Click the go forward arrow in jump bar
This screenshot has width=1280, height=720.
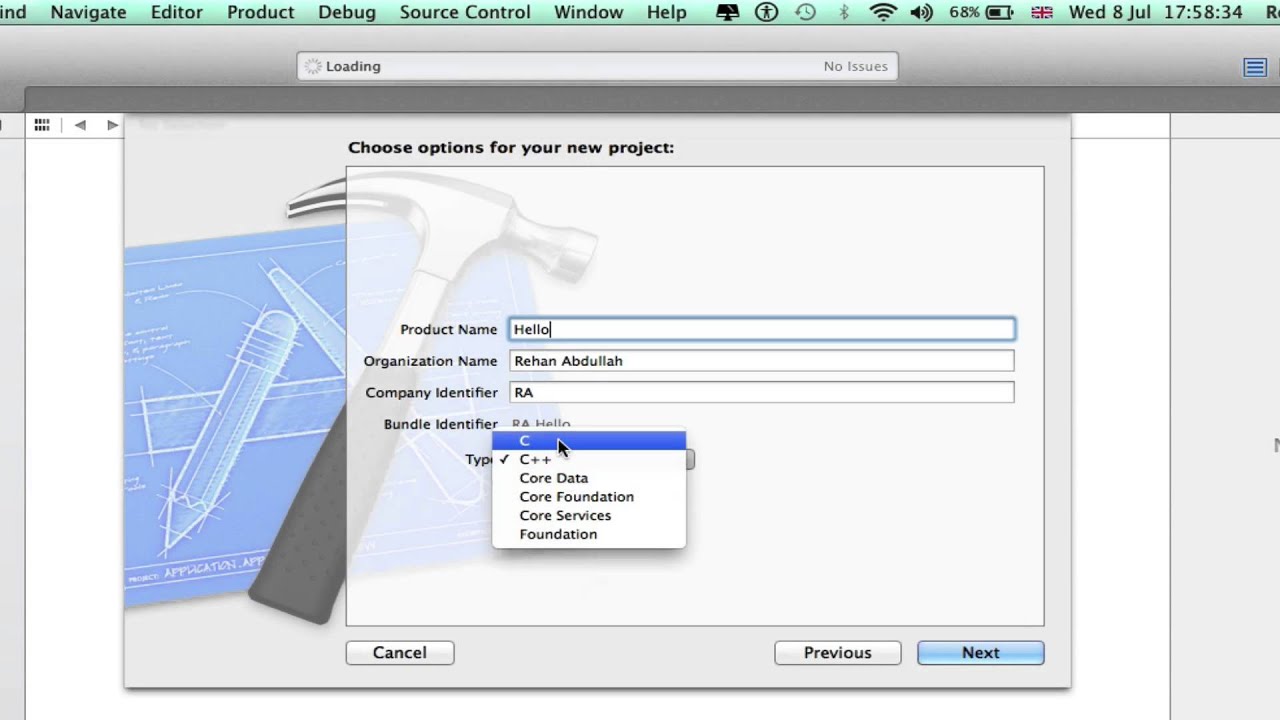(x=112, y=125)
